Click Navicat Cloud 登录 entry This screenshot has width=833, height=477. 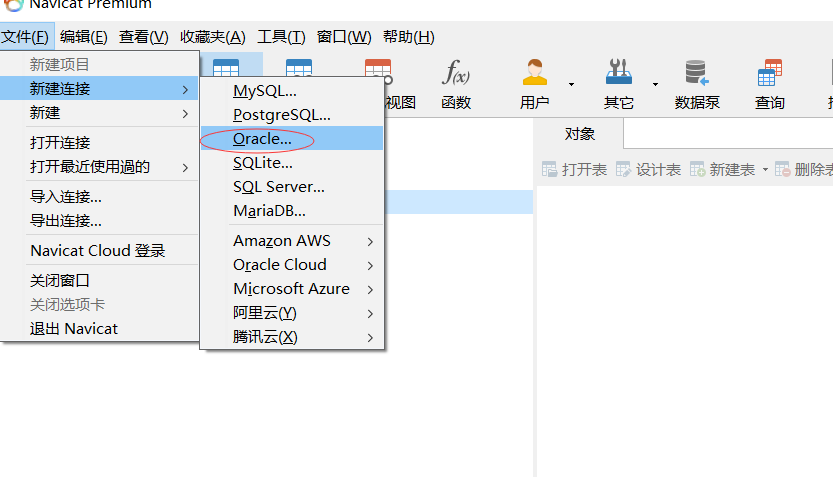pos(100,250)
